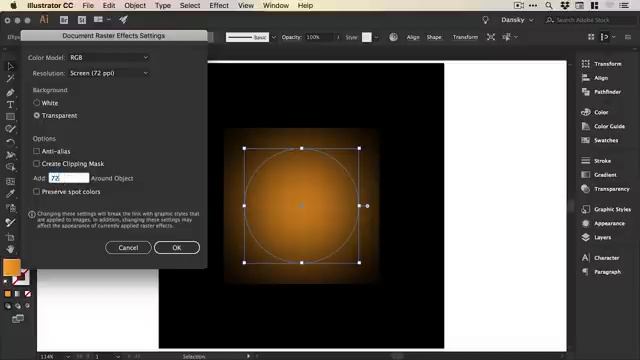Open the Color Guide panel

point(603,126)
